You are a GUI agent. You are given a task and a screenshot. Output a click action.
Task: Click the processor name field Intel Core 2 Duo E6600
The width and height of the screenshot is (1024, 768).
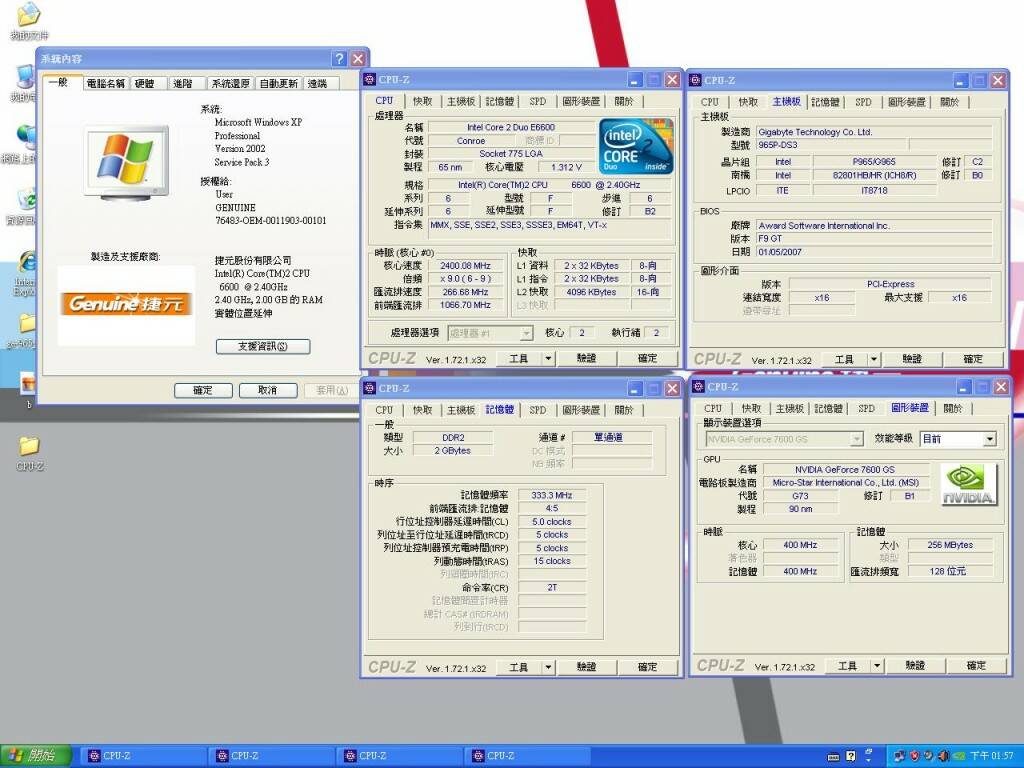(x=511, y=127)
